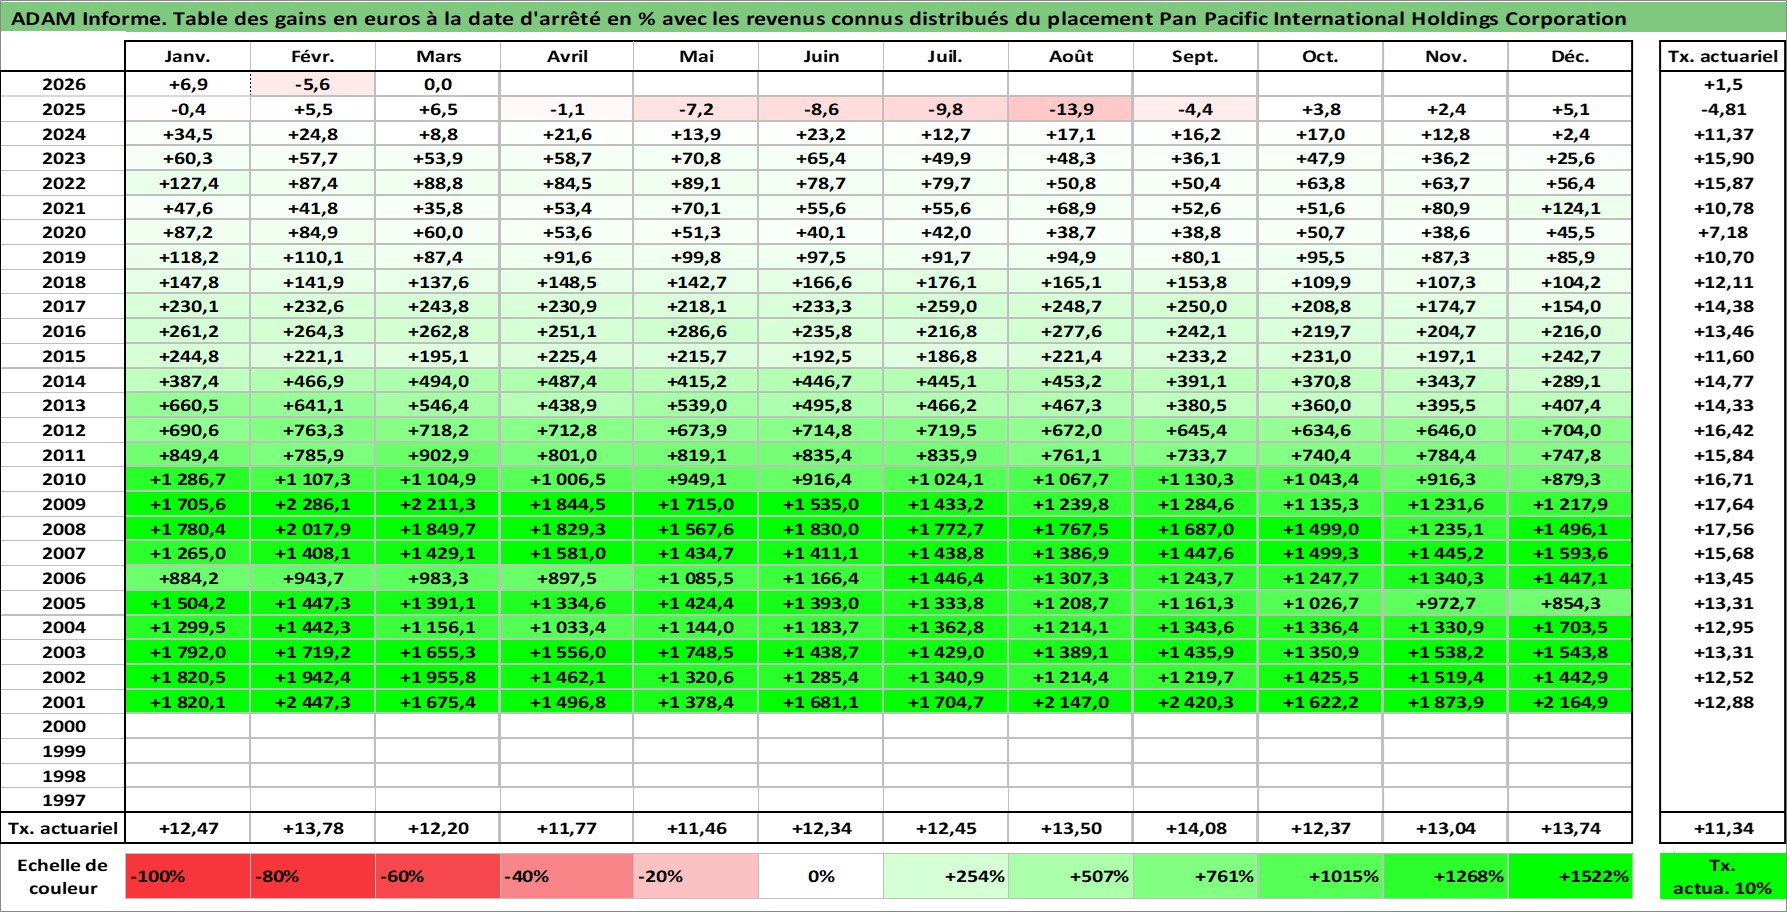Viewport: 1787px width, 912px height.
Task: Click the Echelle de couleur label
Action: (63, 876)
